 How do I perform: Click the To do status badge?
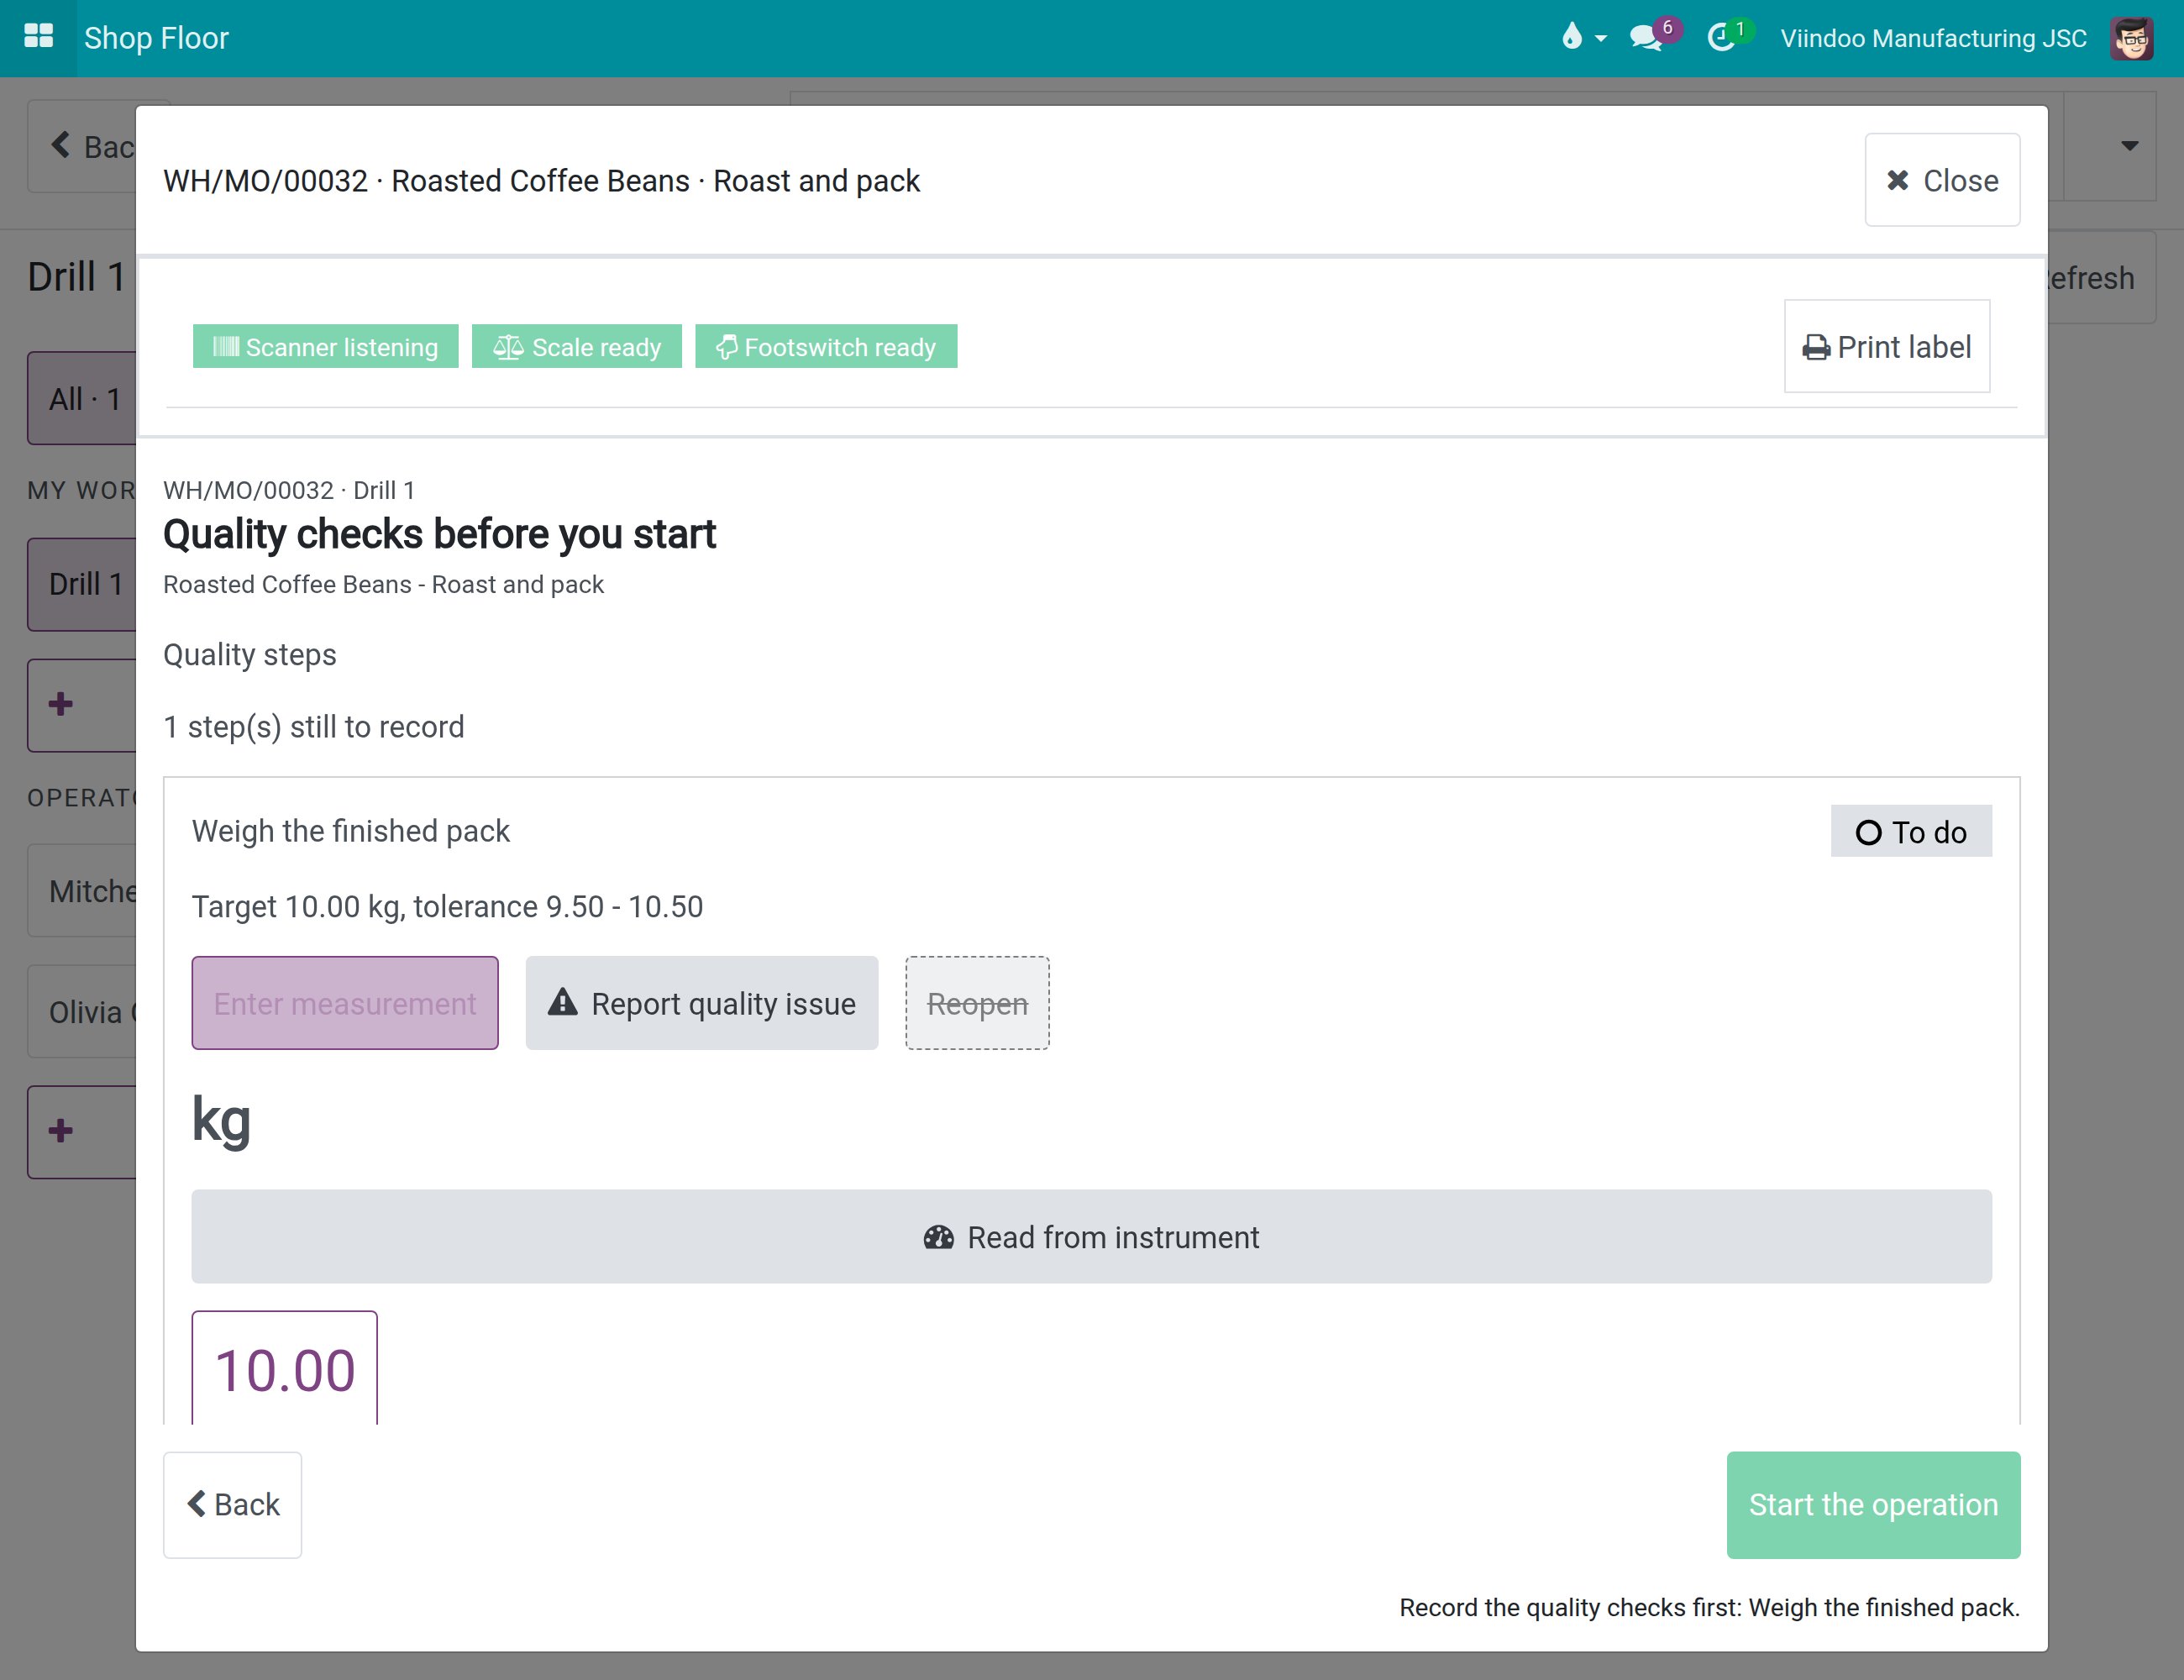tap(1910, 831)
